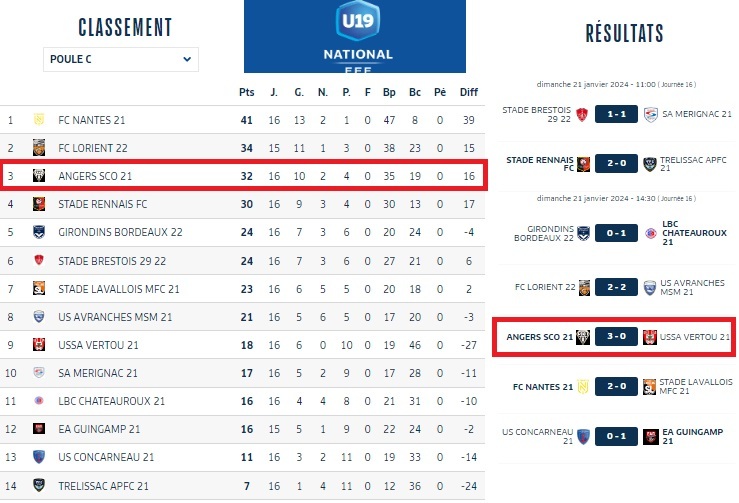
Task: Click the FC Lorient 22 crest in standings
Action: (x=39, y=148)
